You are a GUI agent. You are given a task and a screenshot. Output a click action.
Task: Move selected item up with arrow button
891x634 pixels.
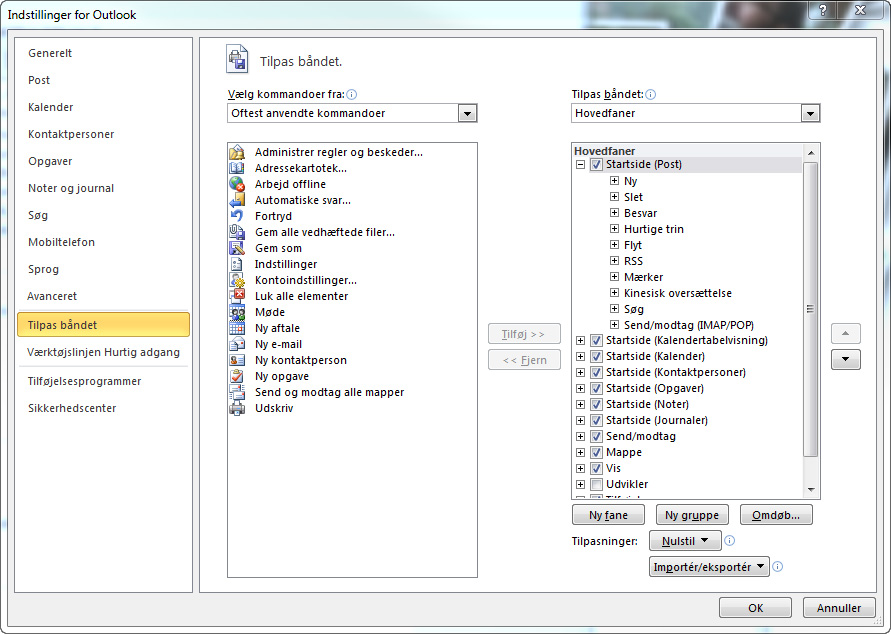click(x=846, y=333)
